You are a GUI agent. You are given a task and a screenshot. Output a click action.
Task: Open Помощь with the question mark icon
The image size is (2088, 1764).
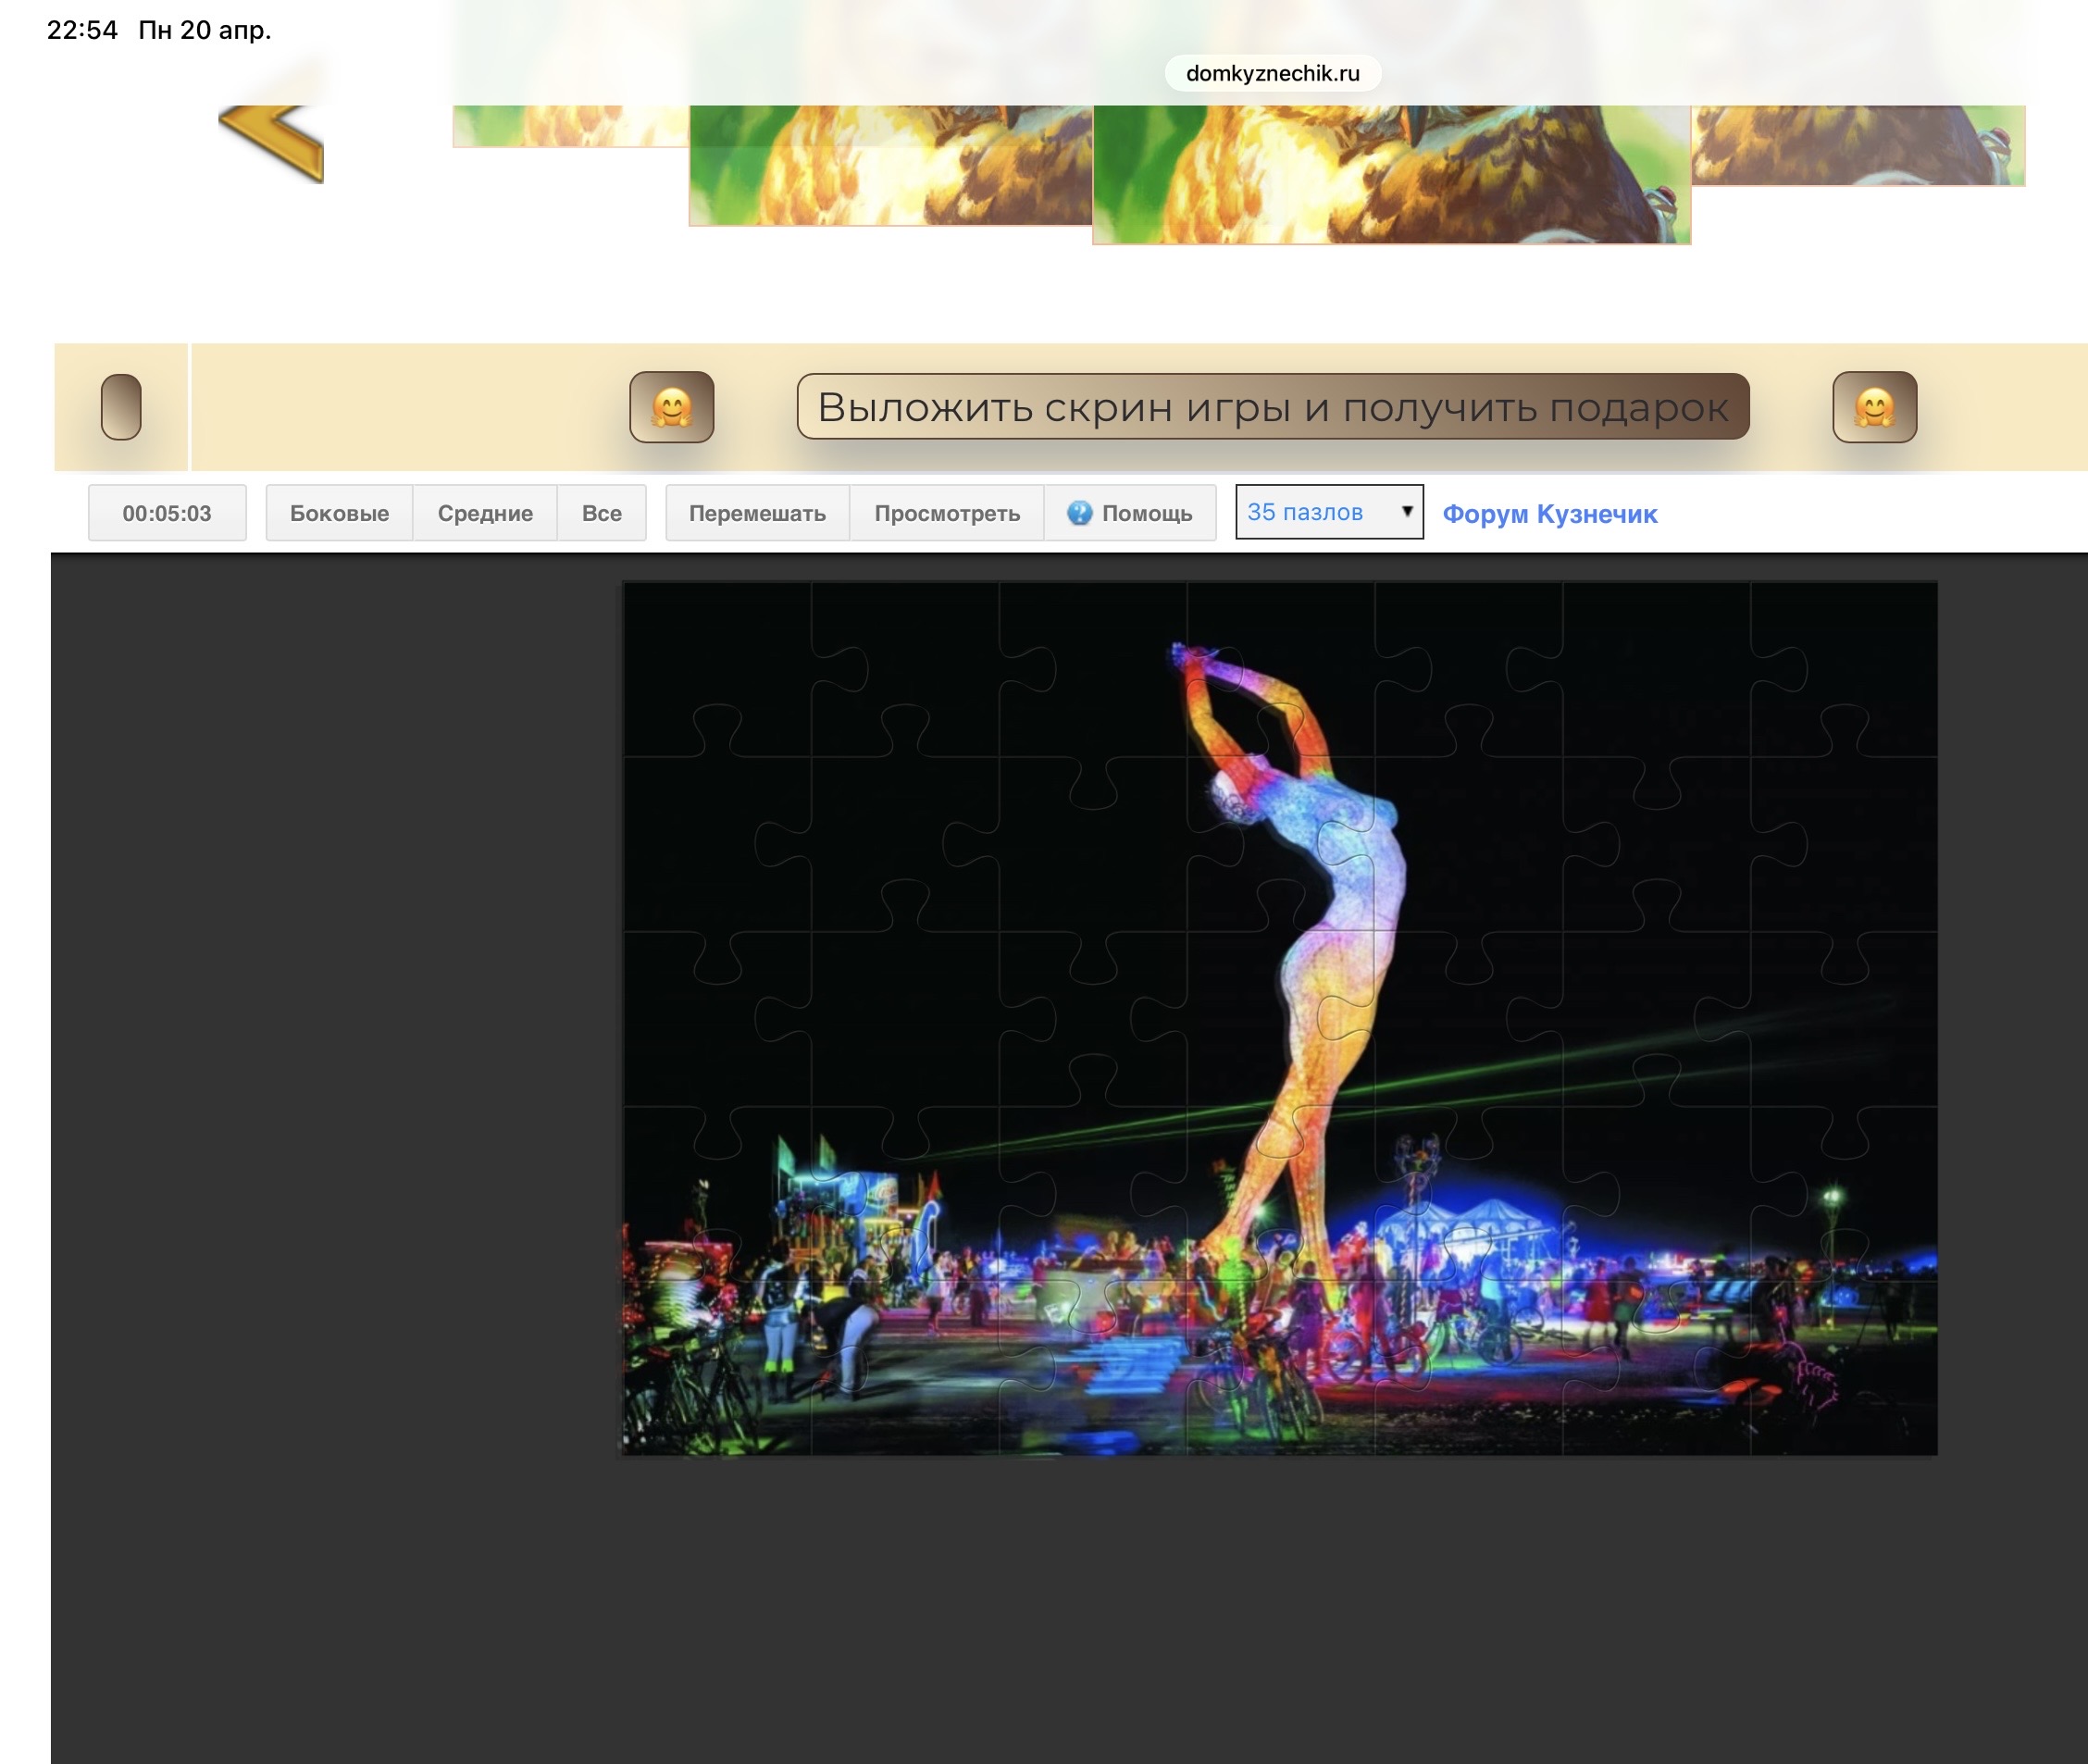click(x=1130, y=513)
